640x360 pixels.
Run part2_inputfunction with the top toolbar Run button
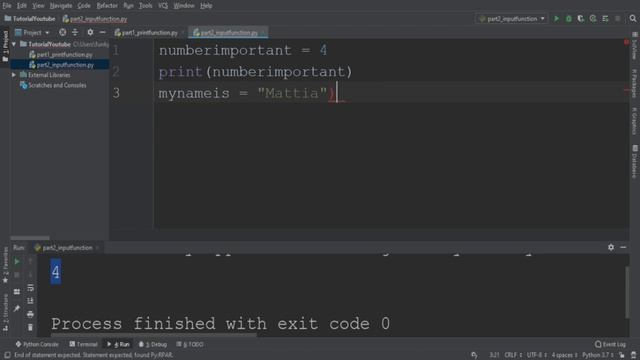pyautogui.click(x=556, y=19)
